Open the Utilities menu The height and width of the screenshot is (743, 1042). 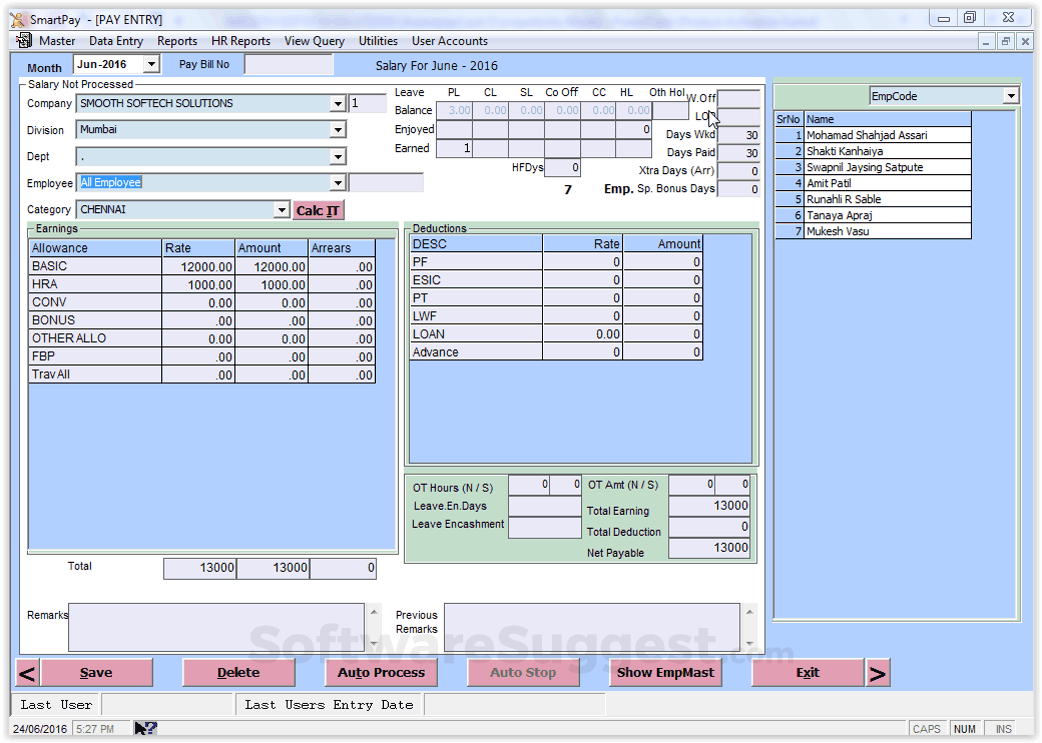point(378,41)
